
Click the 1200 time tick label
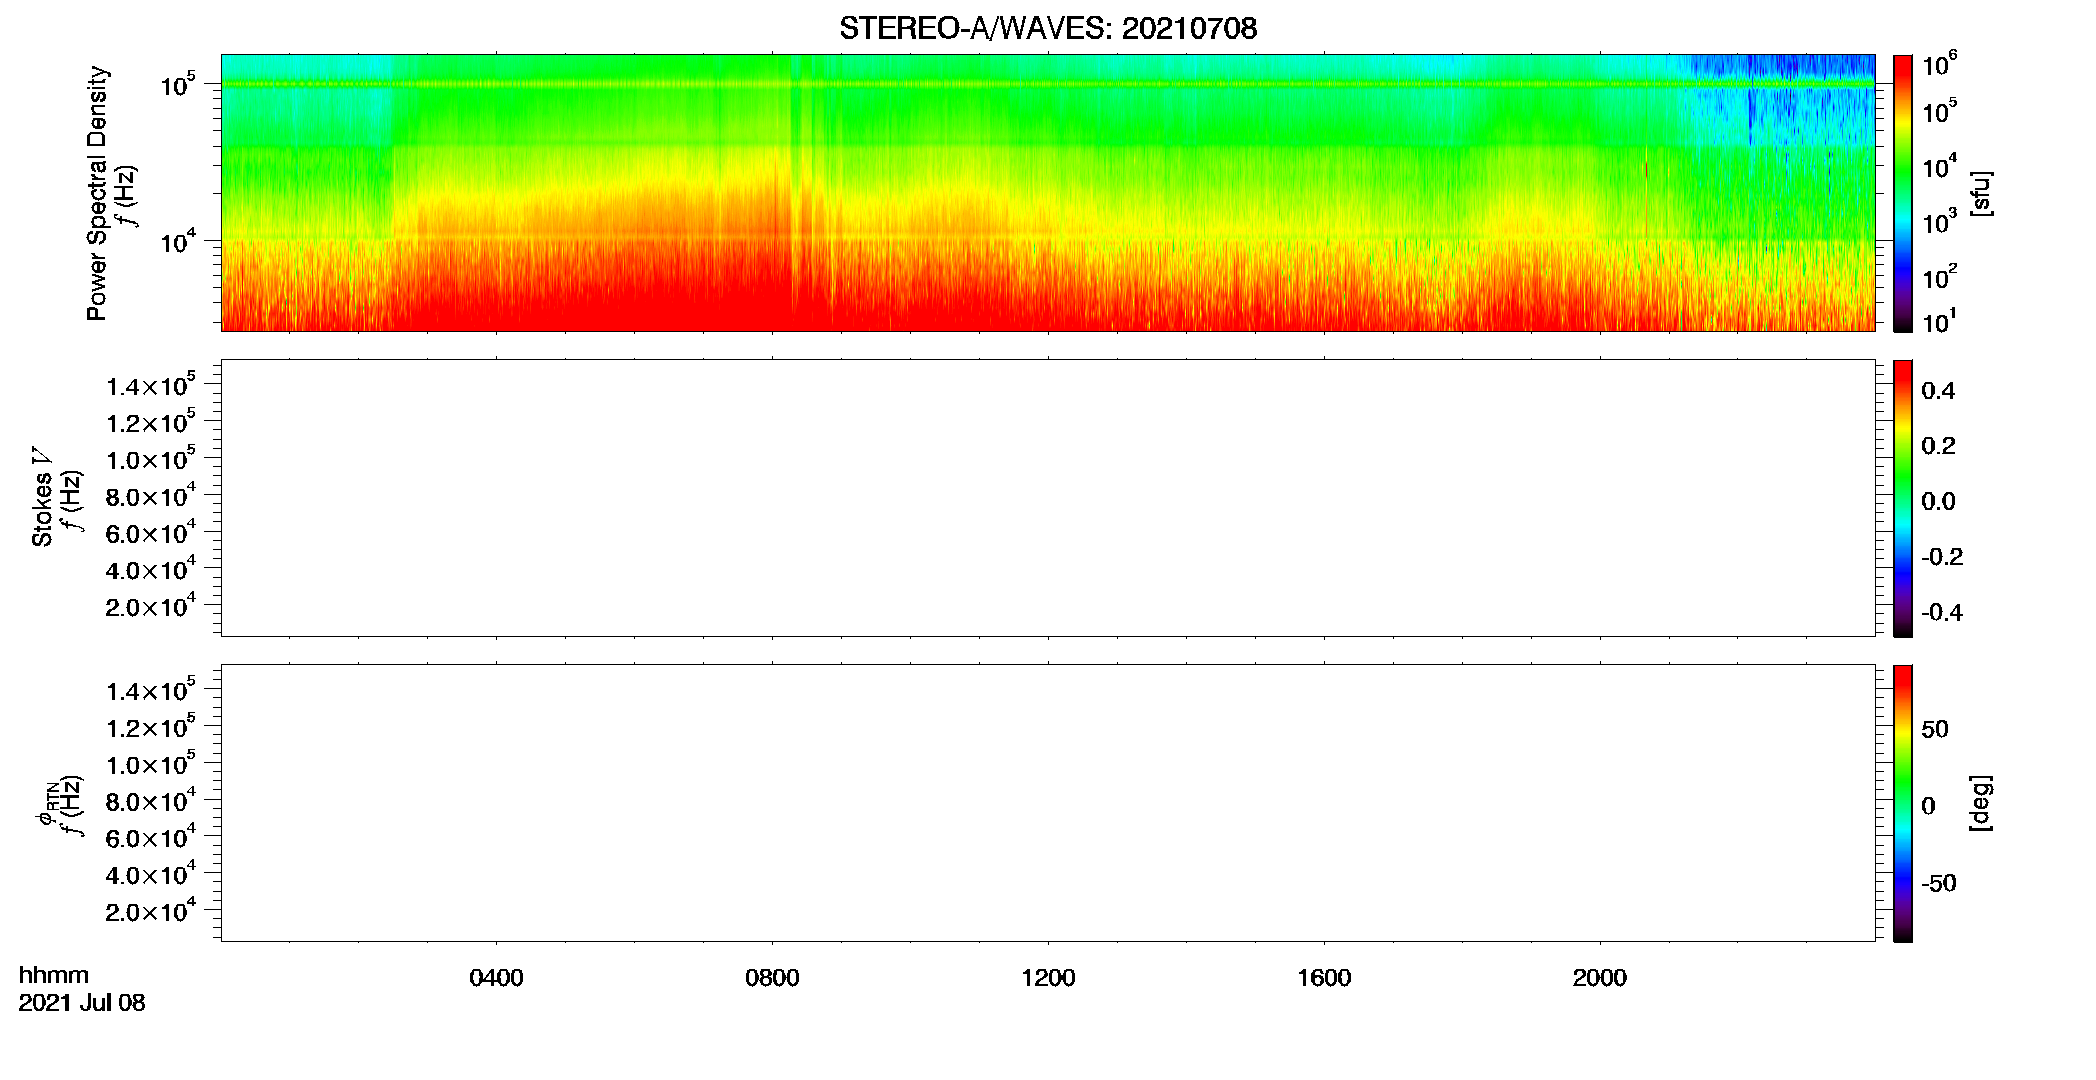coord(1048,978)
